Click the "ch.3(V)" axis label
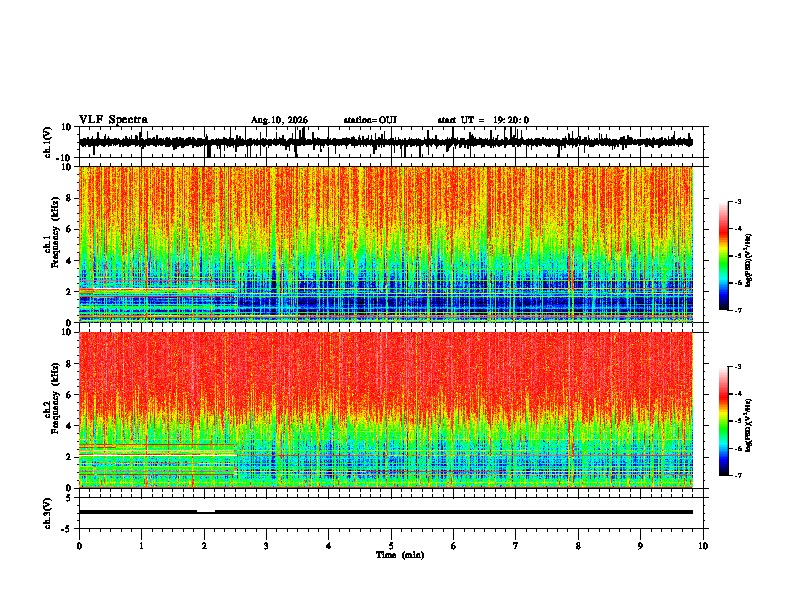Image resolution: width=792 pixels, height=612 pixels. click(x=48, y=513)
